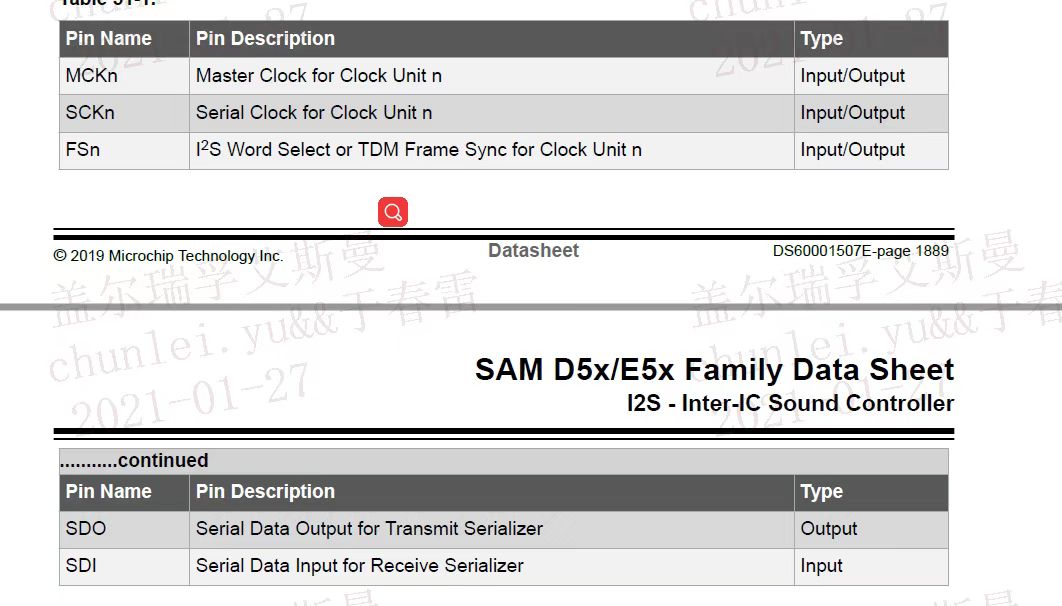Select the SDI pin name cell

pos(81,566)
